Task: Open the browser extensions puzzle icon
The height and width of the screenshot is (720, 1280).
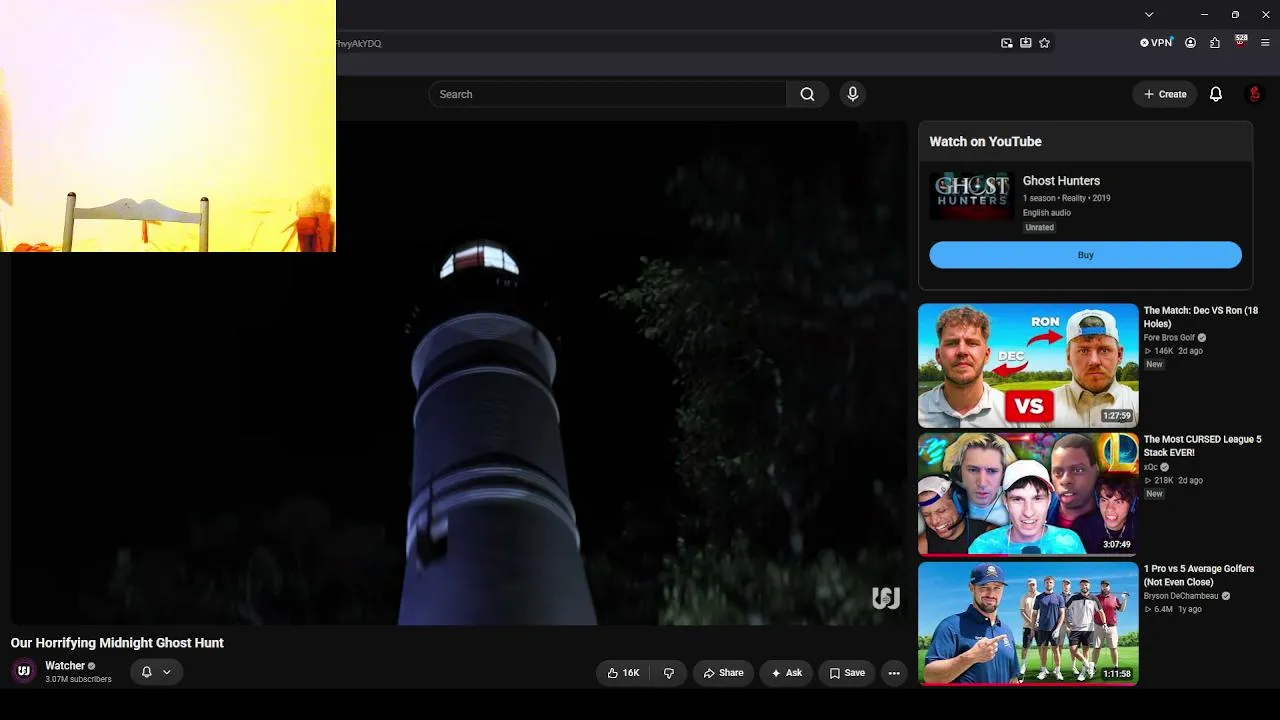Action: pyautogui.click(x=1215, y=43)
